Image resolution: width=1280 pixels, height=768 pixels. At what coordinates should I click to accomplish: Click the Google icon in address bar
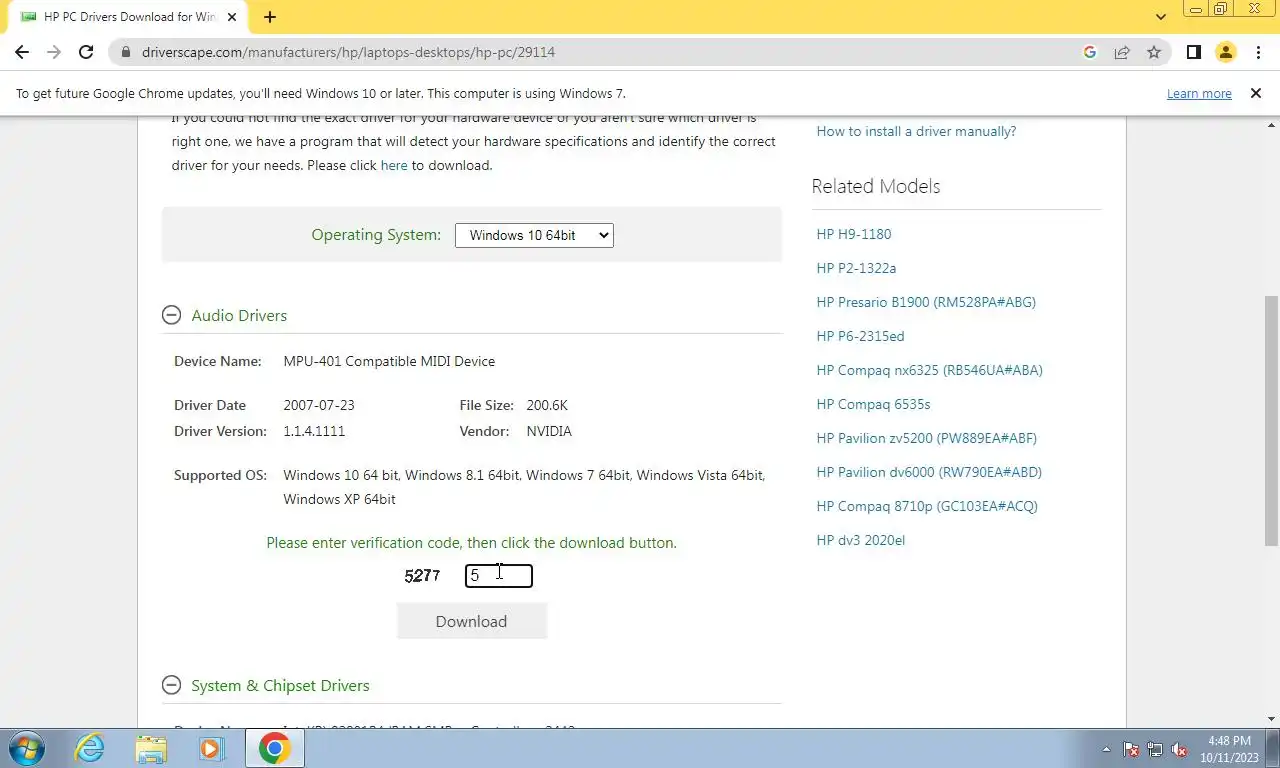pos(1090,52)
